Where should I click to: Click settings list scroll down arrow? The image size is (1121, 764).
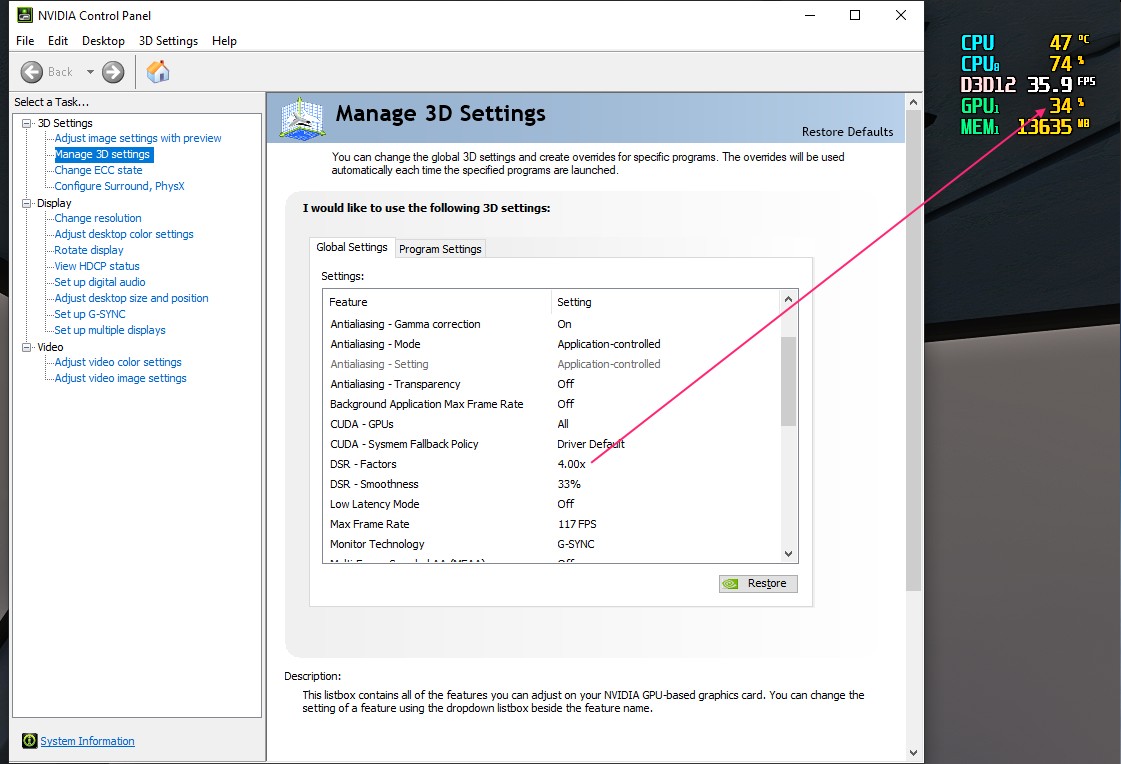click(789, 554)
